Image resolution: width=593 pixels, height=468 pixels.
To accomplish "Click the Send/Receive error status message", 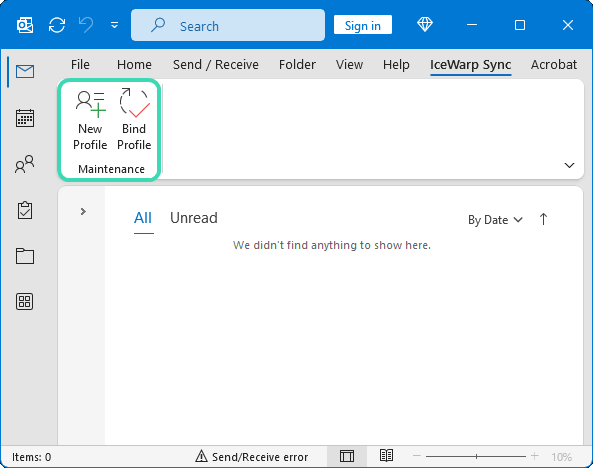I will coord(260,457).
